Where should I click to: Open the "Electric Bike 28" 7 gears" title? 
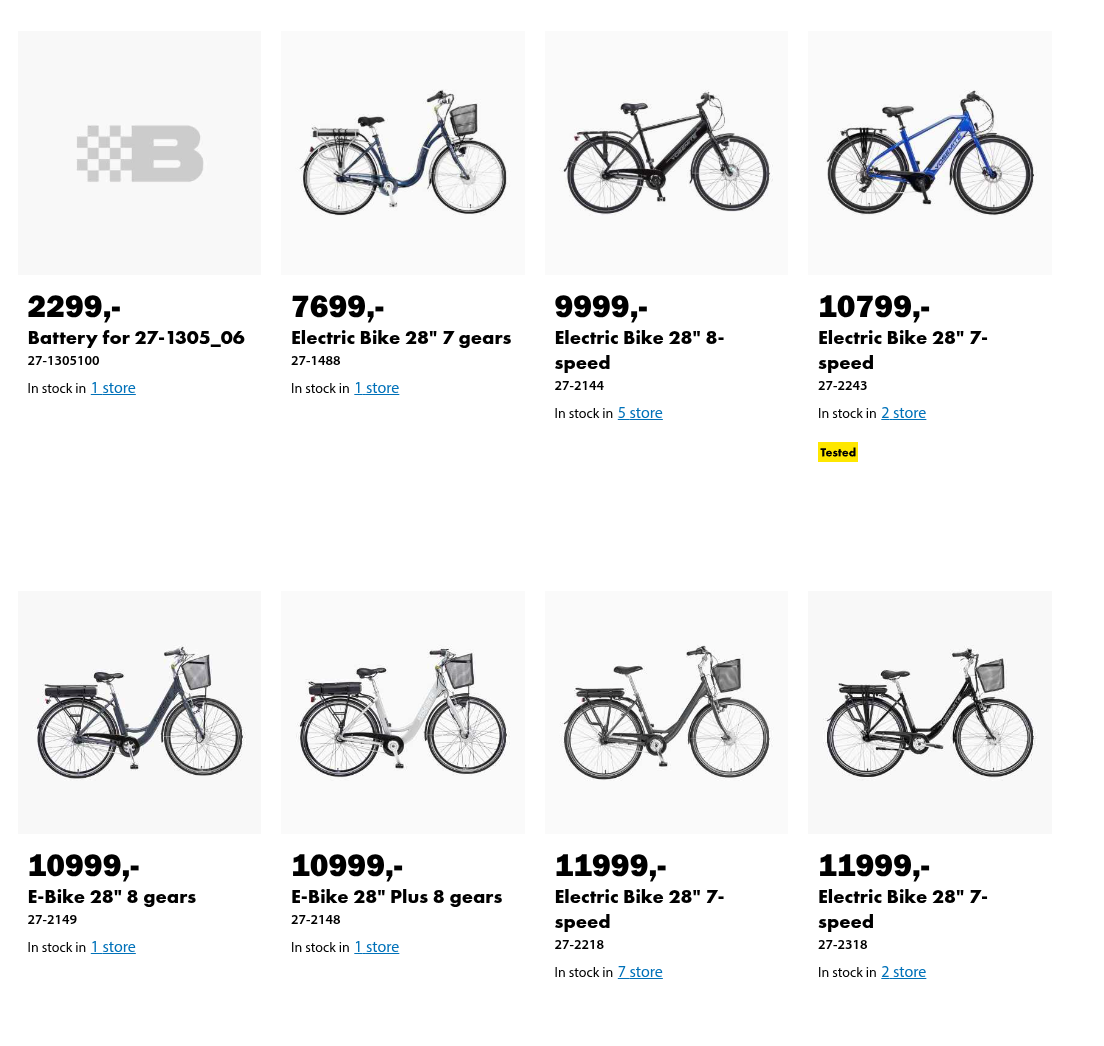401,338
